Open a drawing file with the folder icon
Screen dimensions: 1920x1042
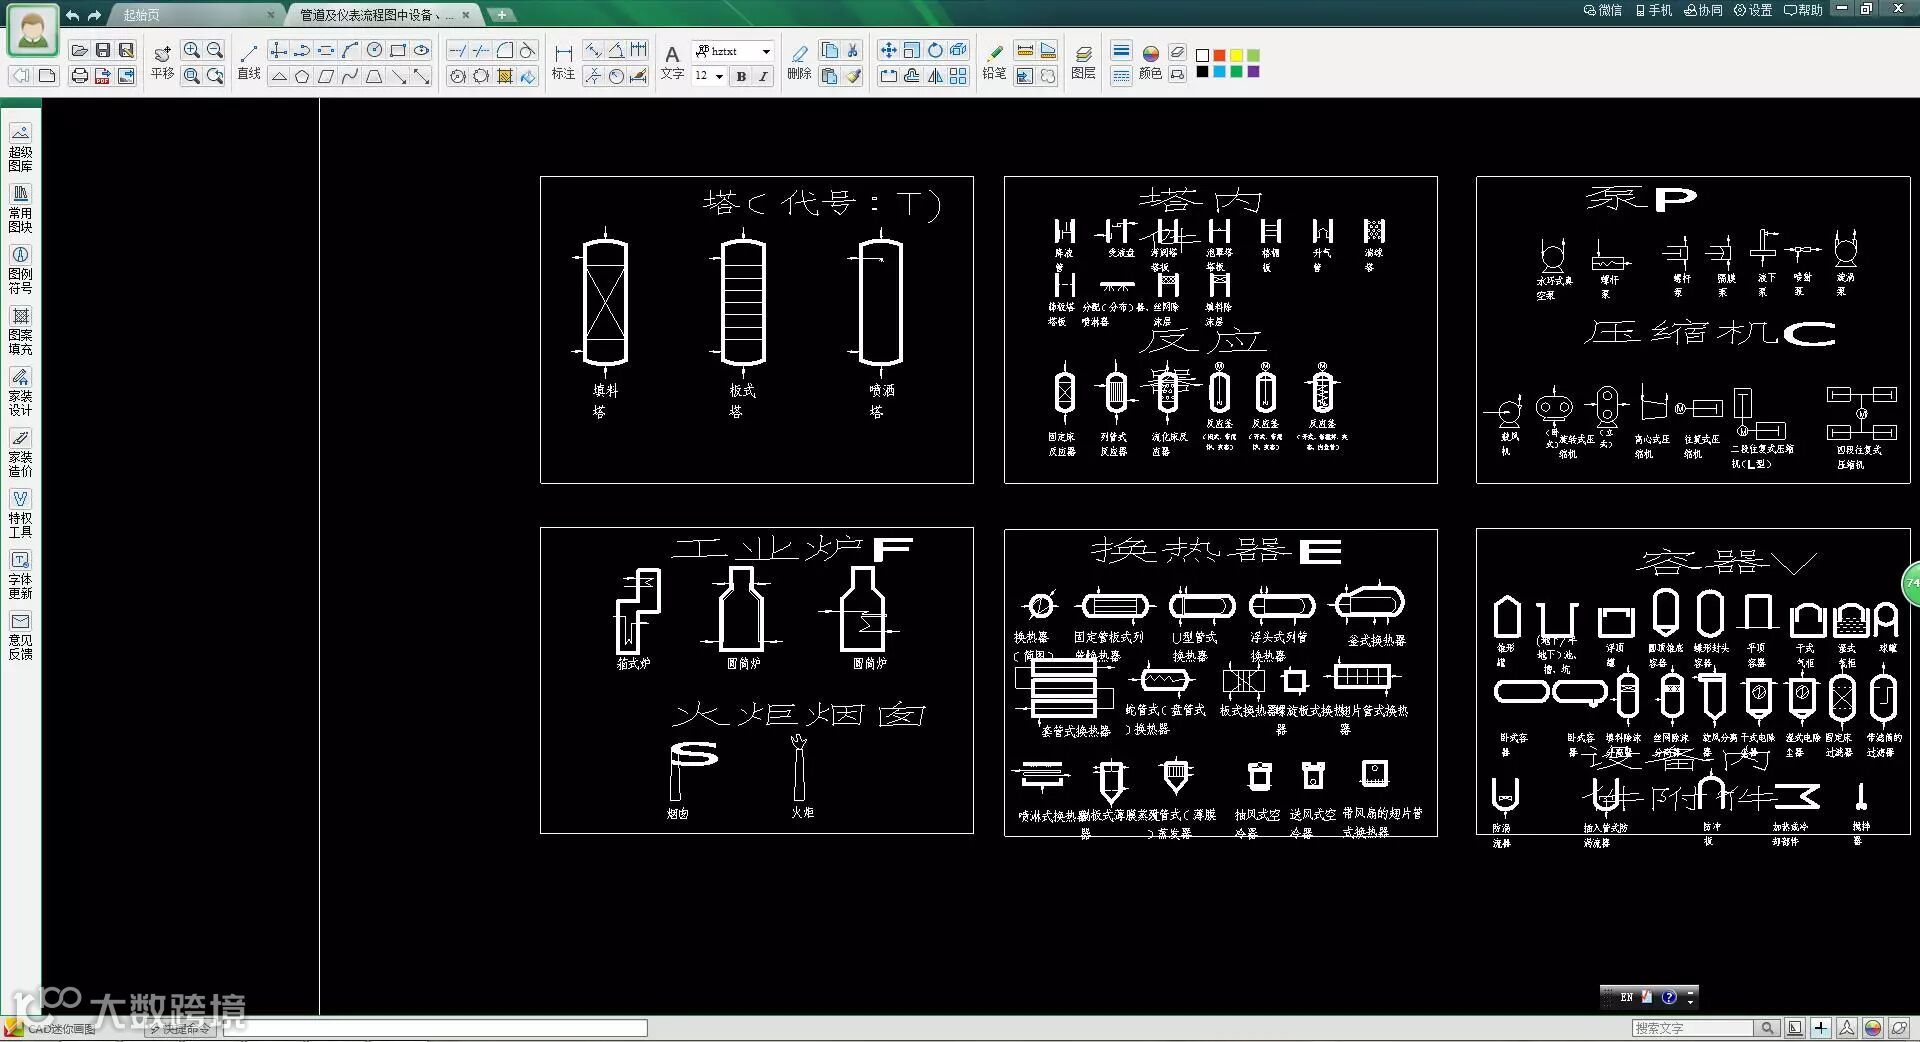(x=79, y=50)
